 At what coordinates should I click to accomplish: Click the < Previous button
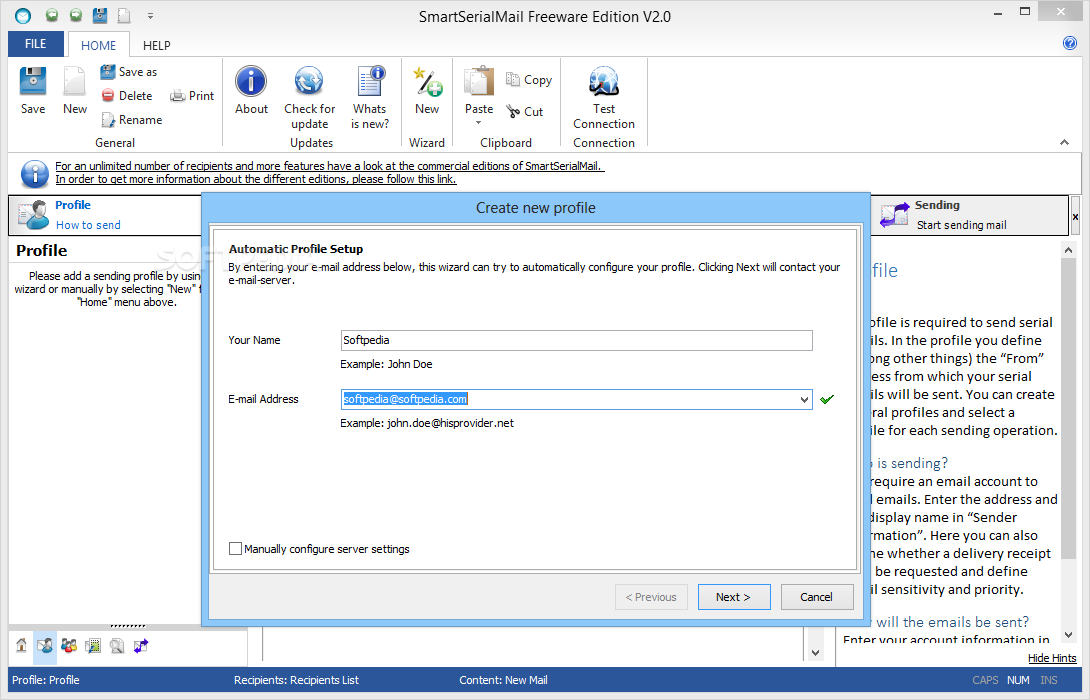(x=651, y=597)
